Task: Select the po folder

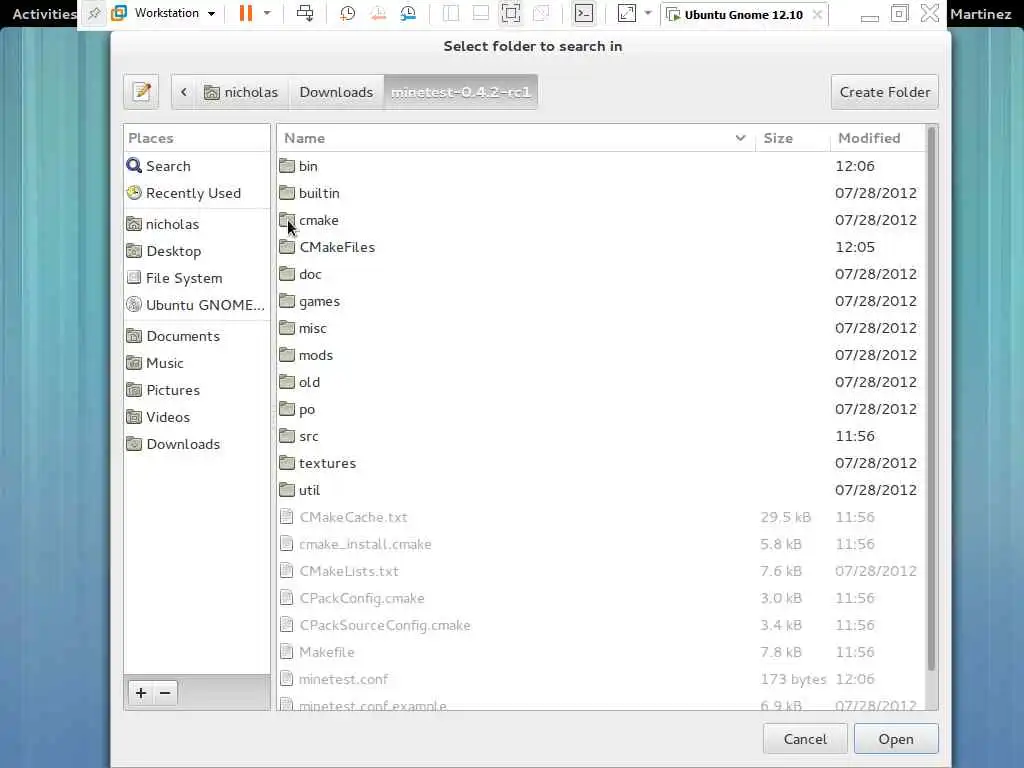Action: click(601, 409)
